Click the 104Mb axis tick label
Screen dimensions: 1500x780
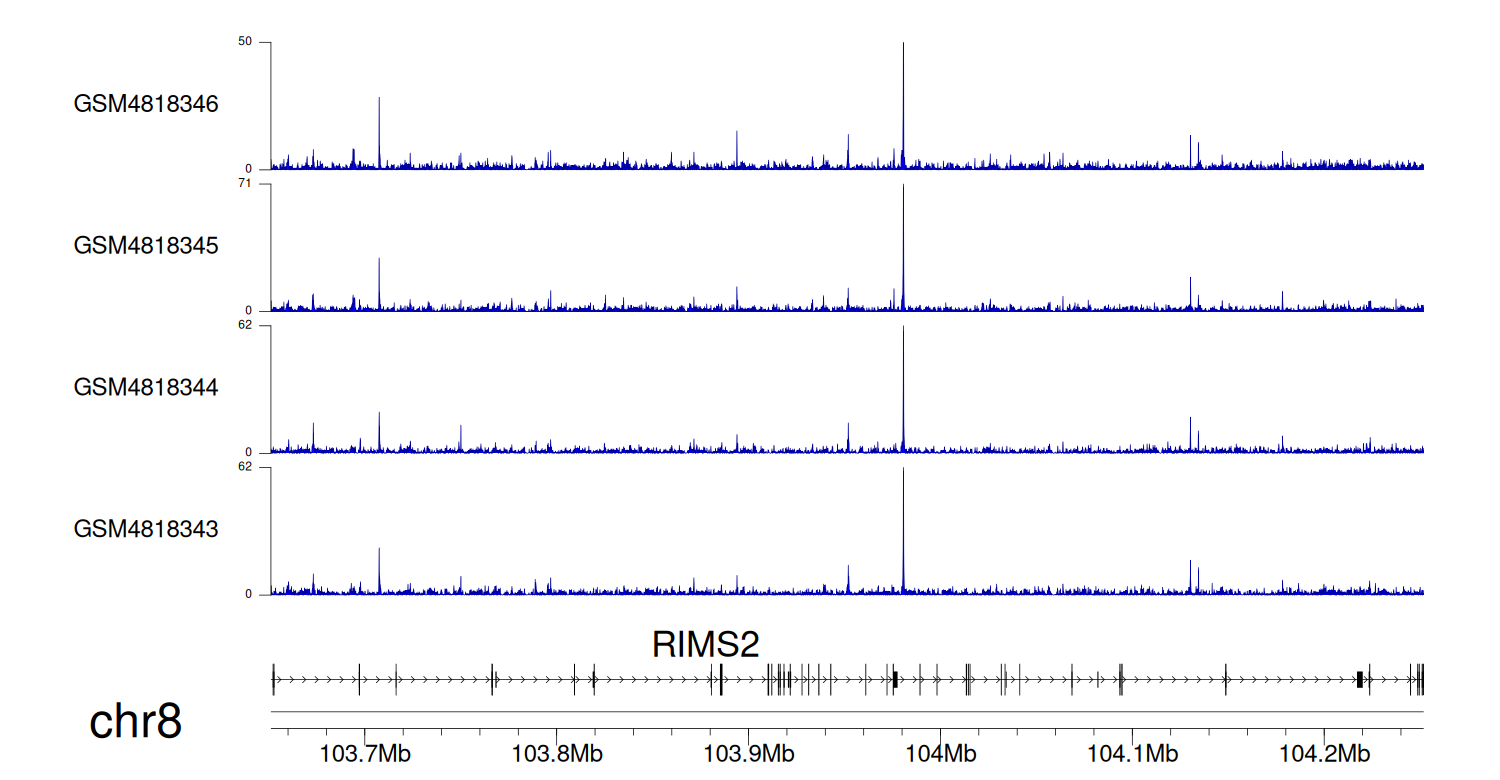click(940, 753)
